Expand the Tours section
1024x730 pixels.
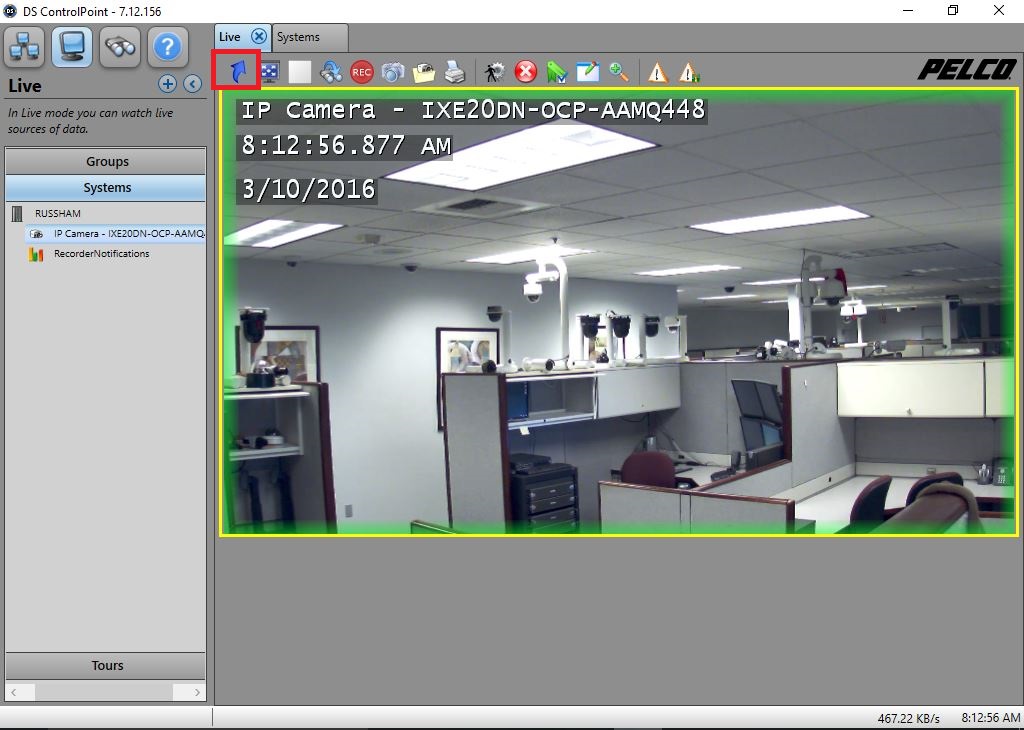coord(106,665)
